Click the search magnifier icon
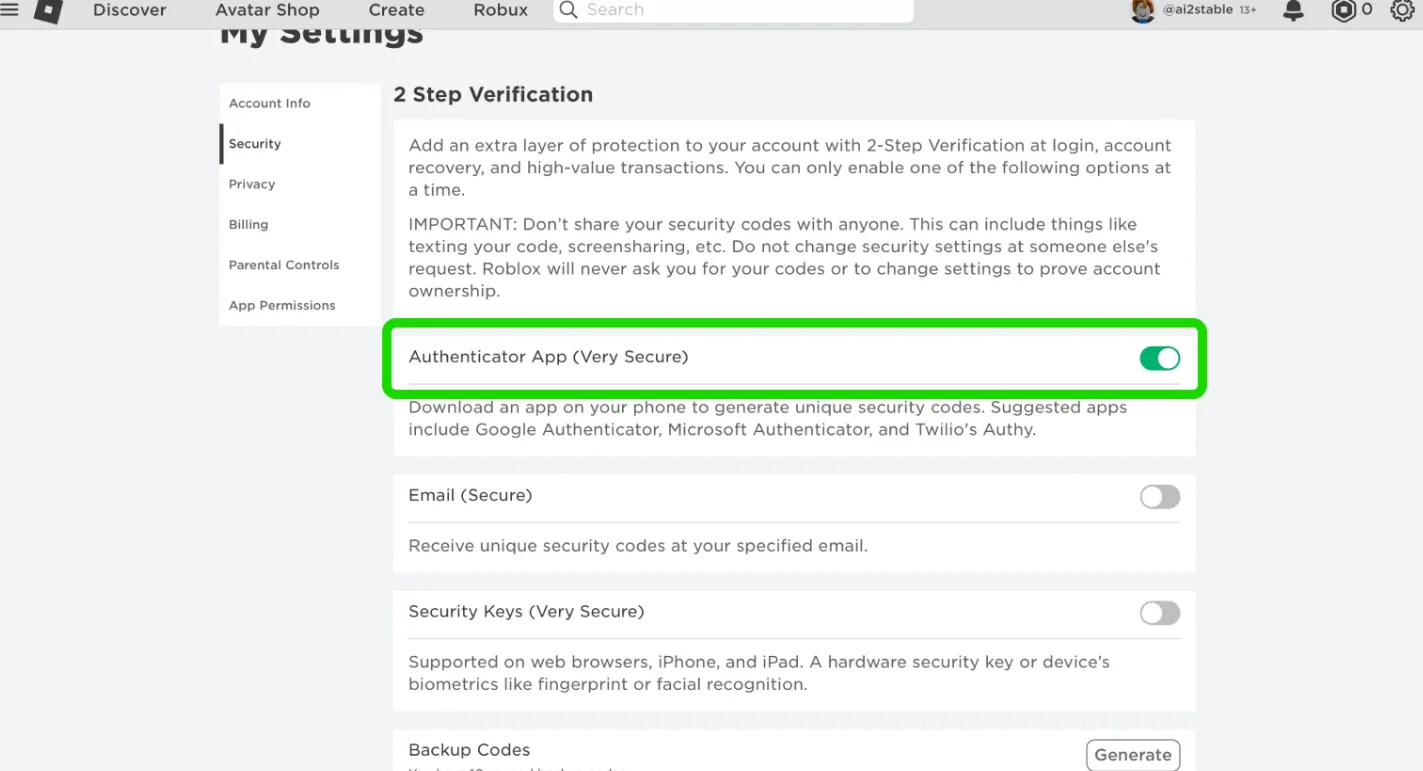Image resolution: width=1423 pixels, height=771 pixels. coord(568,10)
